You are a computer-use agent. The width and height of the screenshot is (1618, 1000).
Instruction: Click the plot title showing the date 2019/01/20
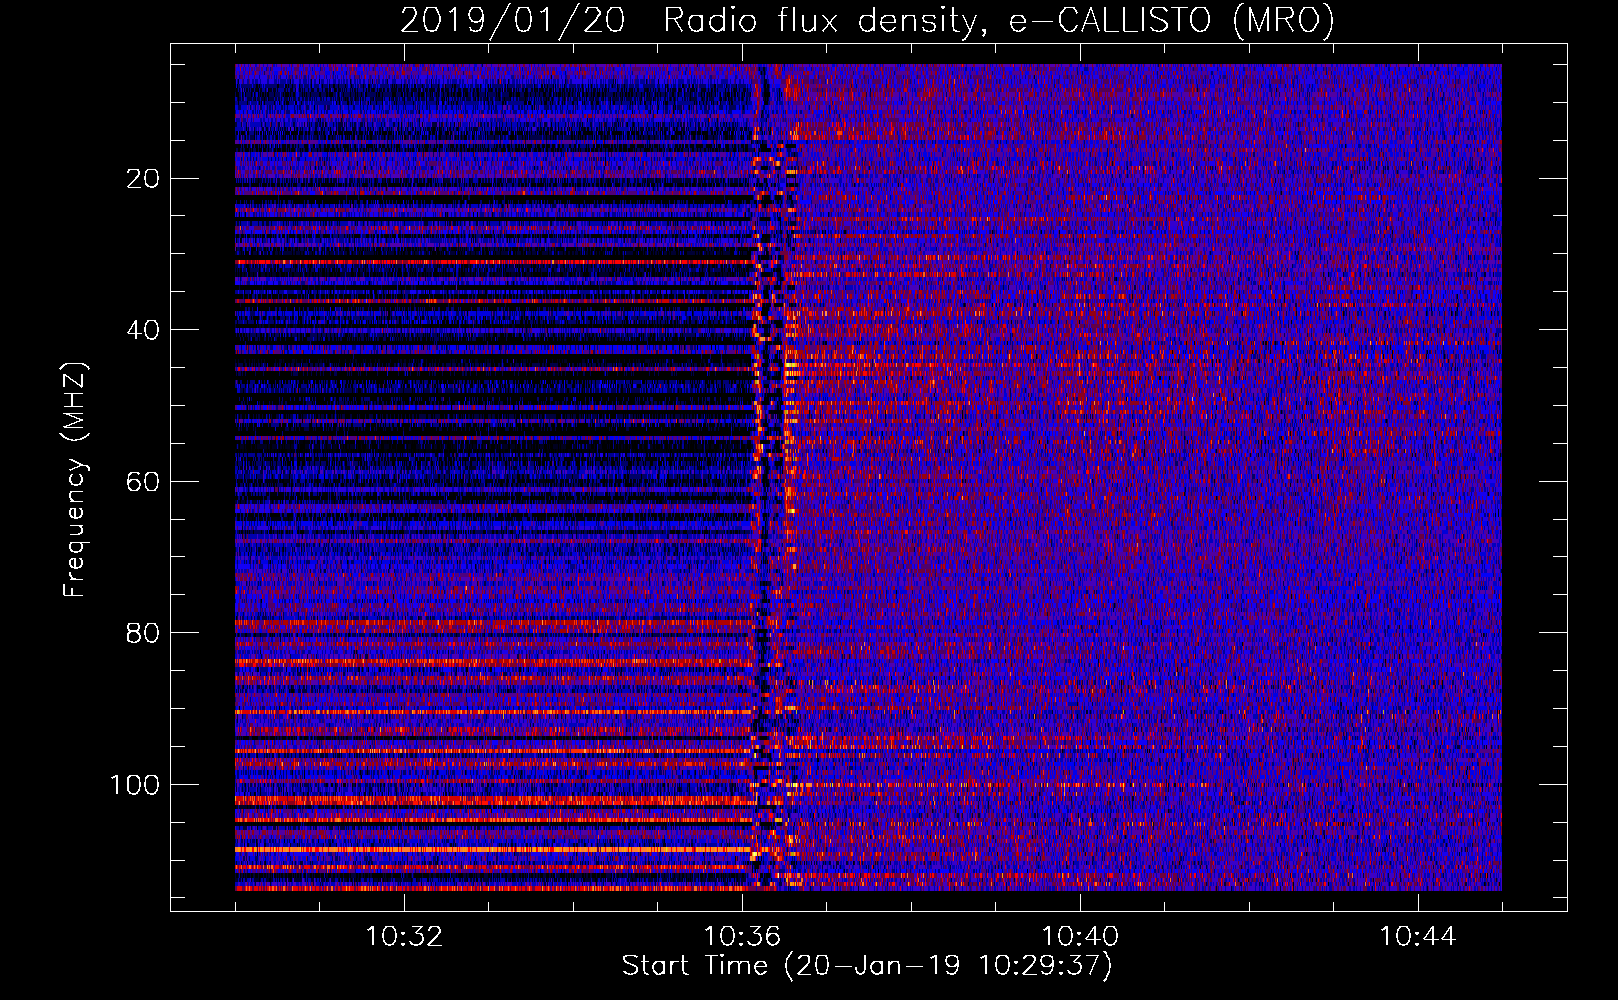(867, 21)
